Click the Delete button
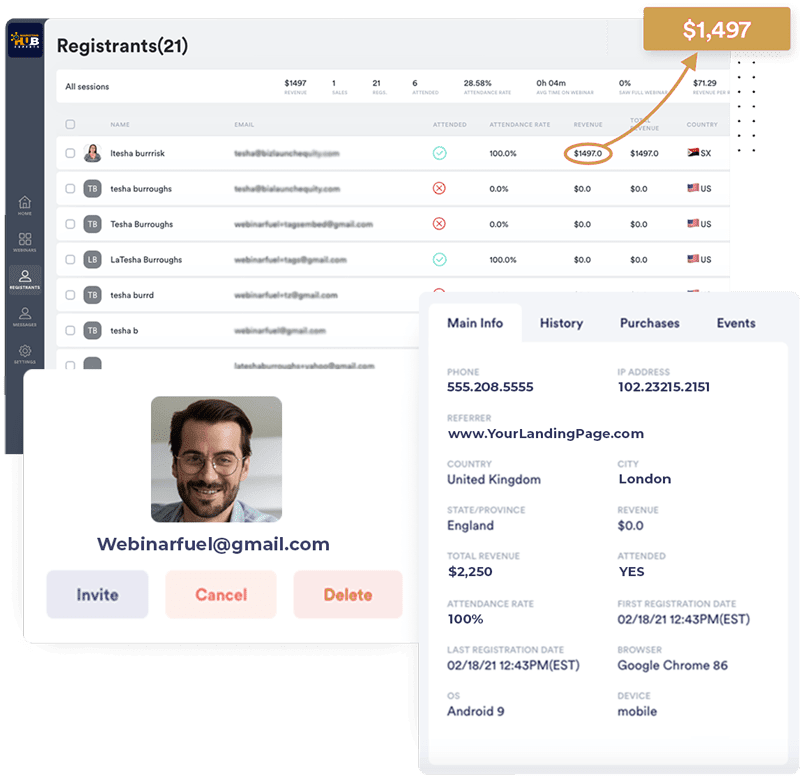 [348, 594]
